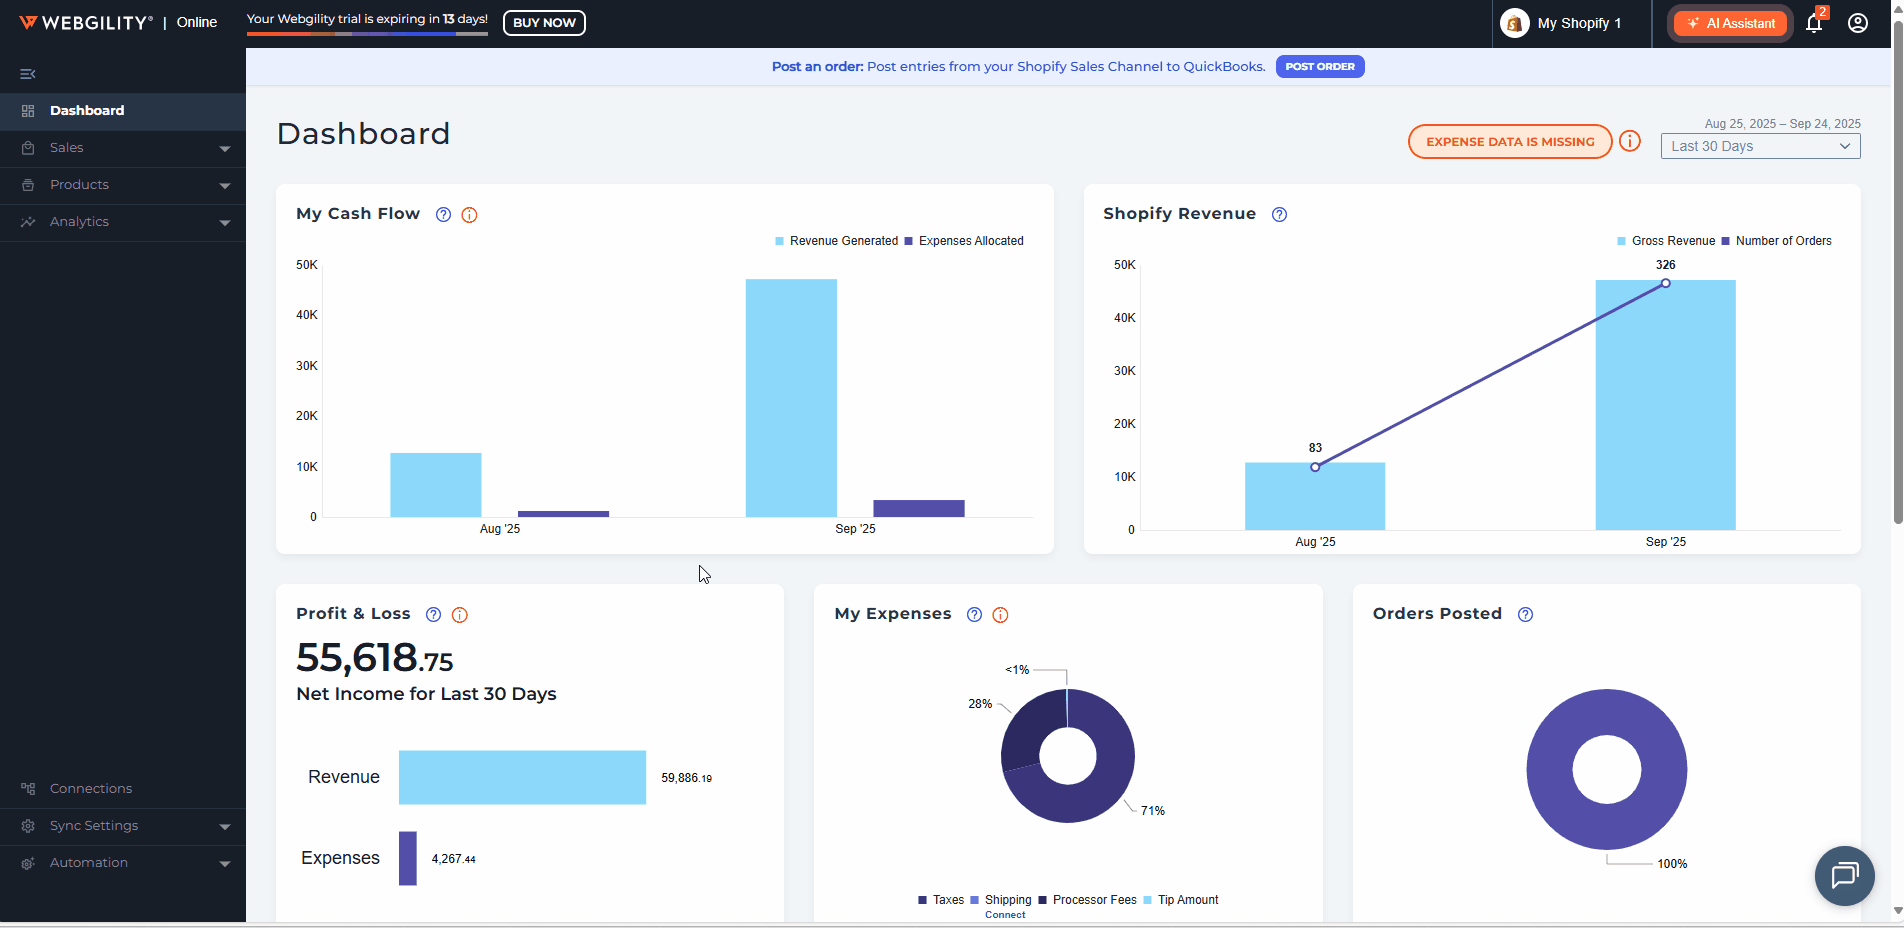Open the user account profile icon
The width and height of the screenshot is (1904, 928).
1858,23
